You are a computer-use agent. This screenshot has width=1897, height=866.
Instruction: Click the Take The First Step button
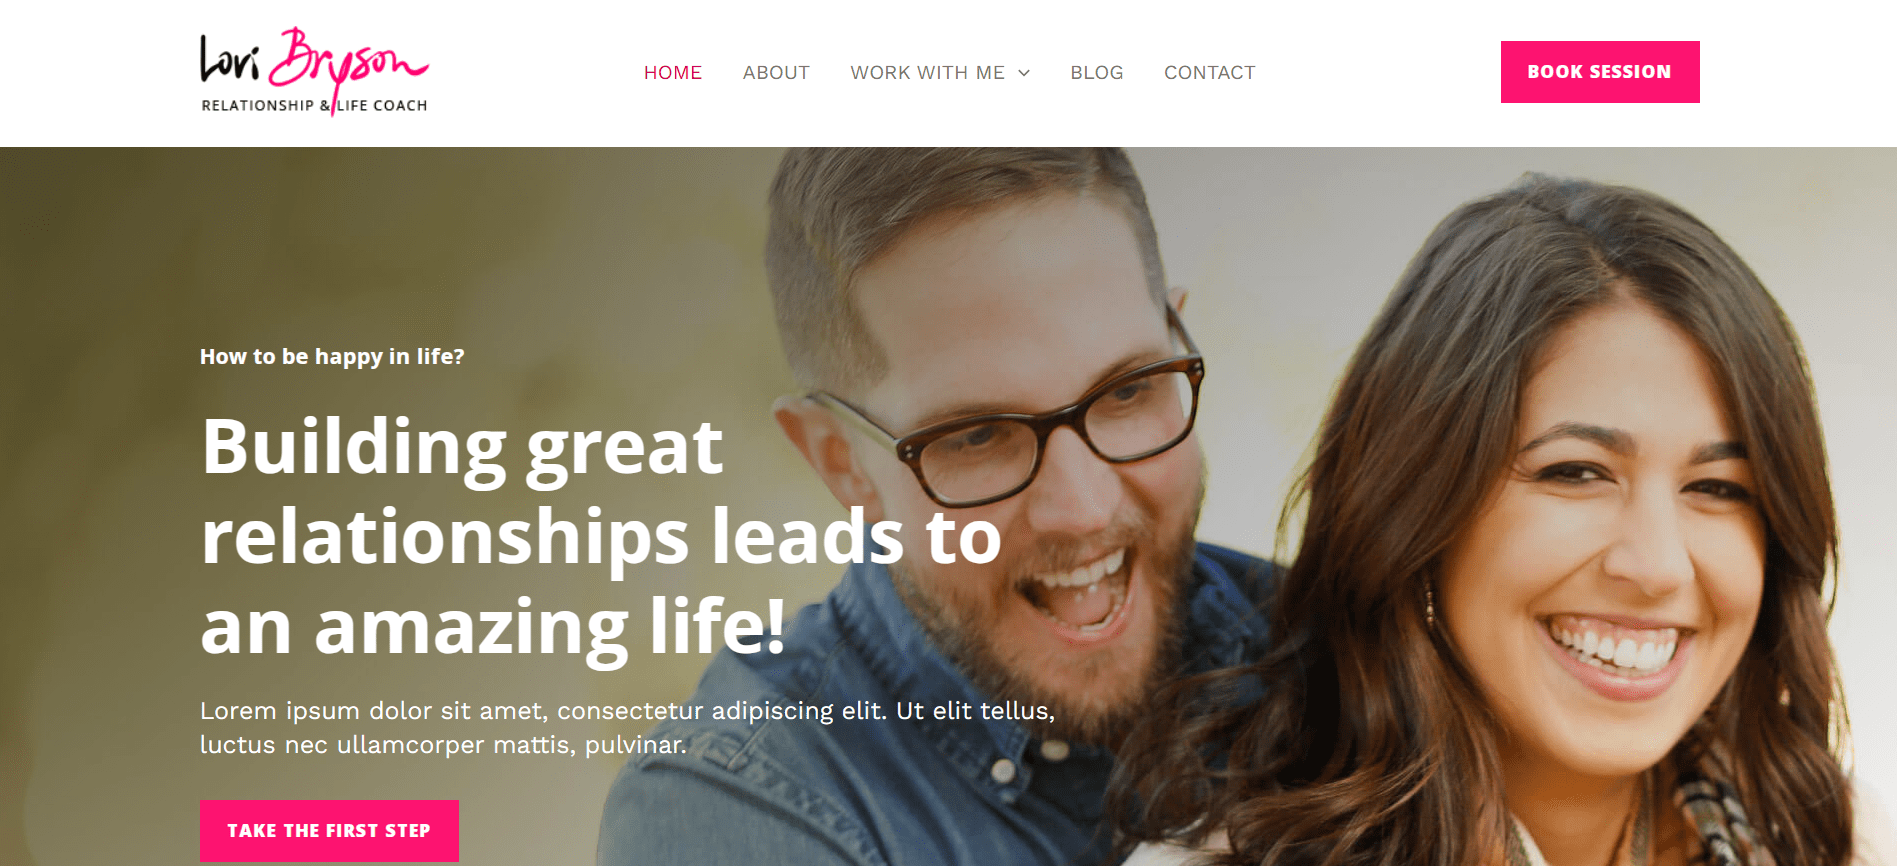point(329,830)
